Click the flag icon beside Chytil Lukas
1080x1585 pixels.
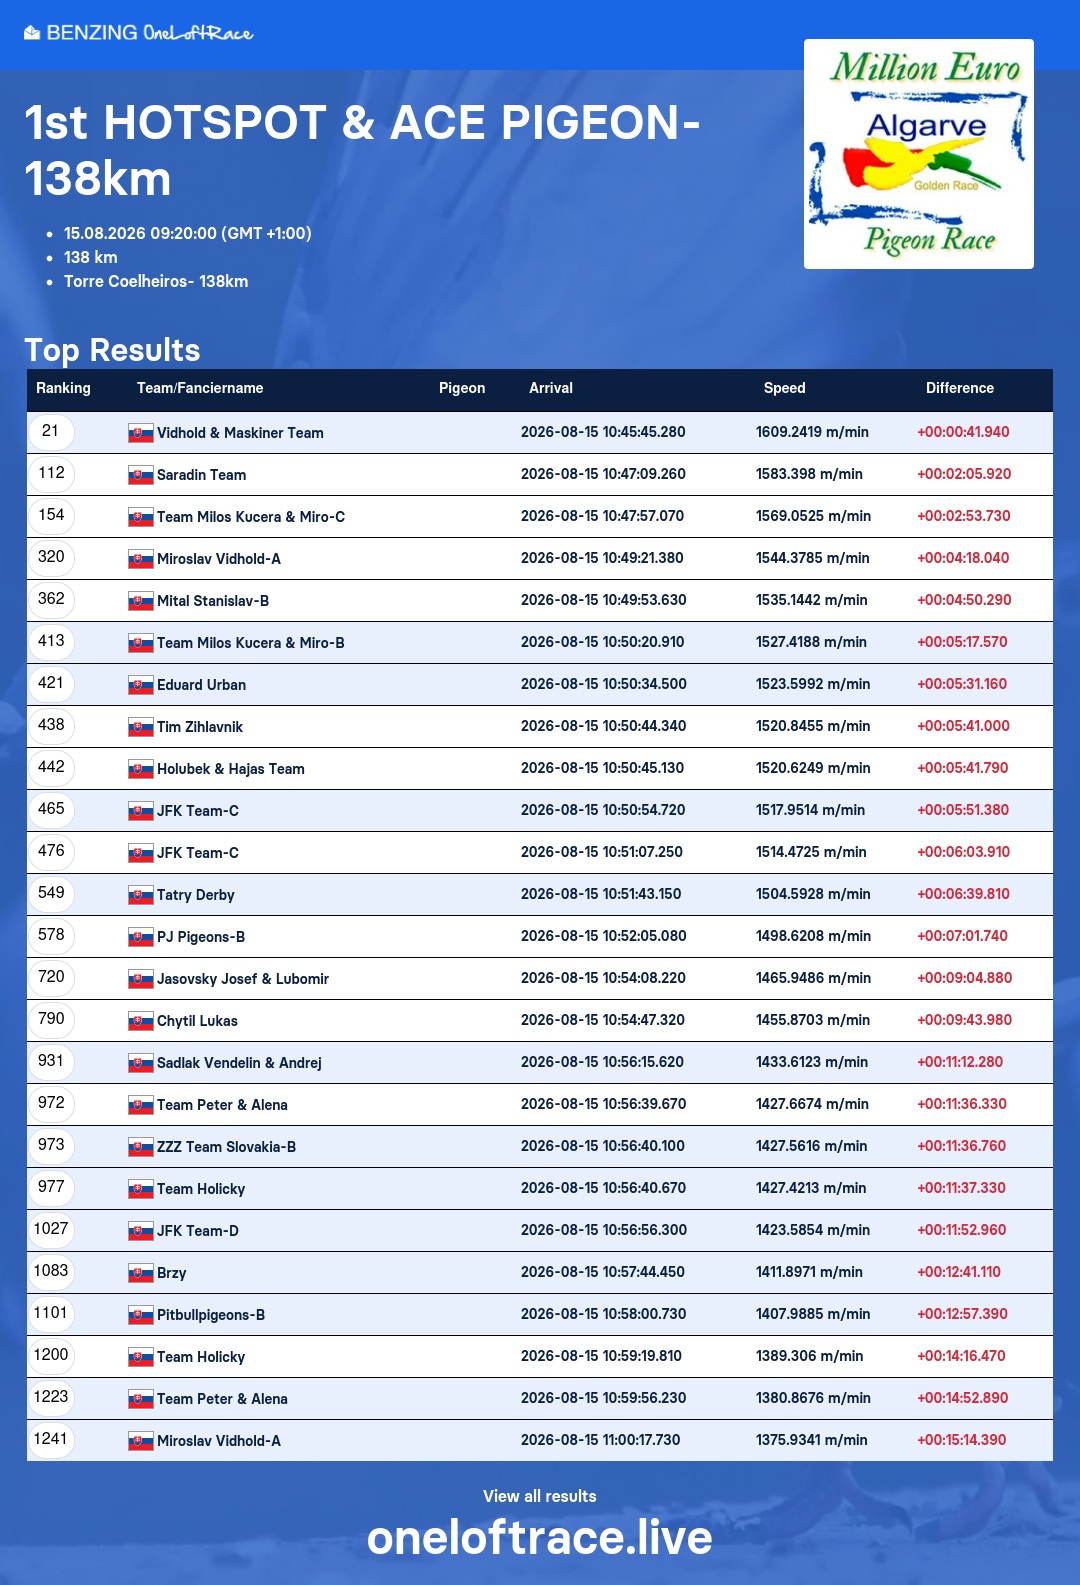(141, 1021)
